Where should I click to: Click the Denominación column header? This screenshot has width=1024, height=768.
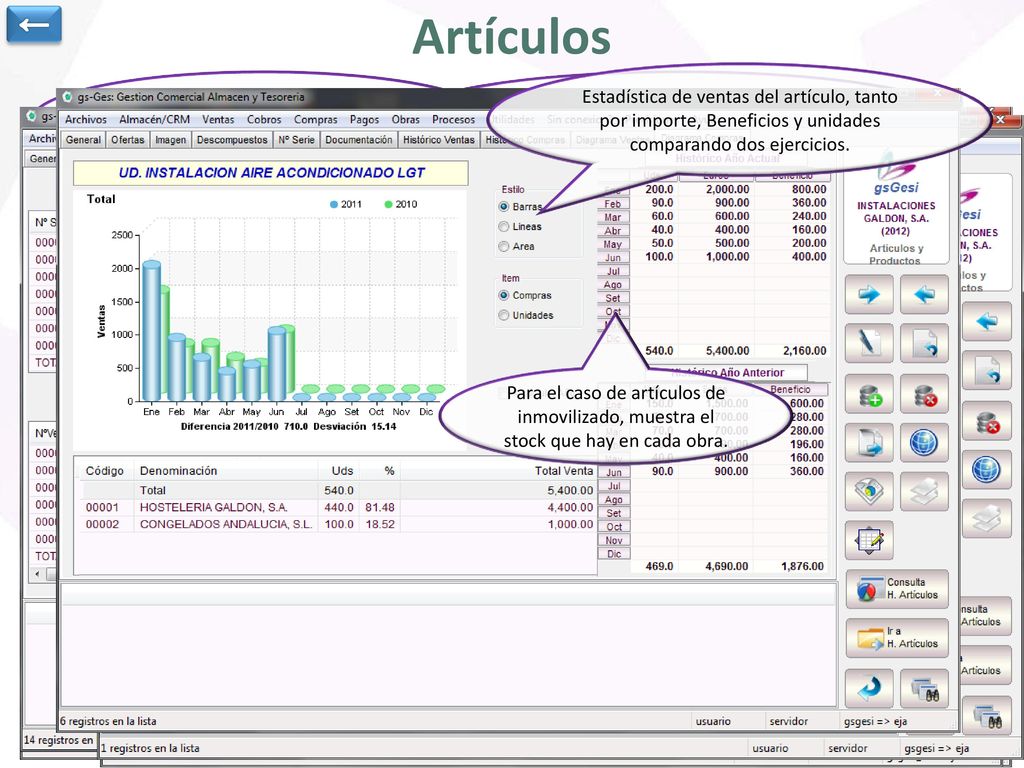[x=178, y=471]
